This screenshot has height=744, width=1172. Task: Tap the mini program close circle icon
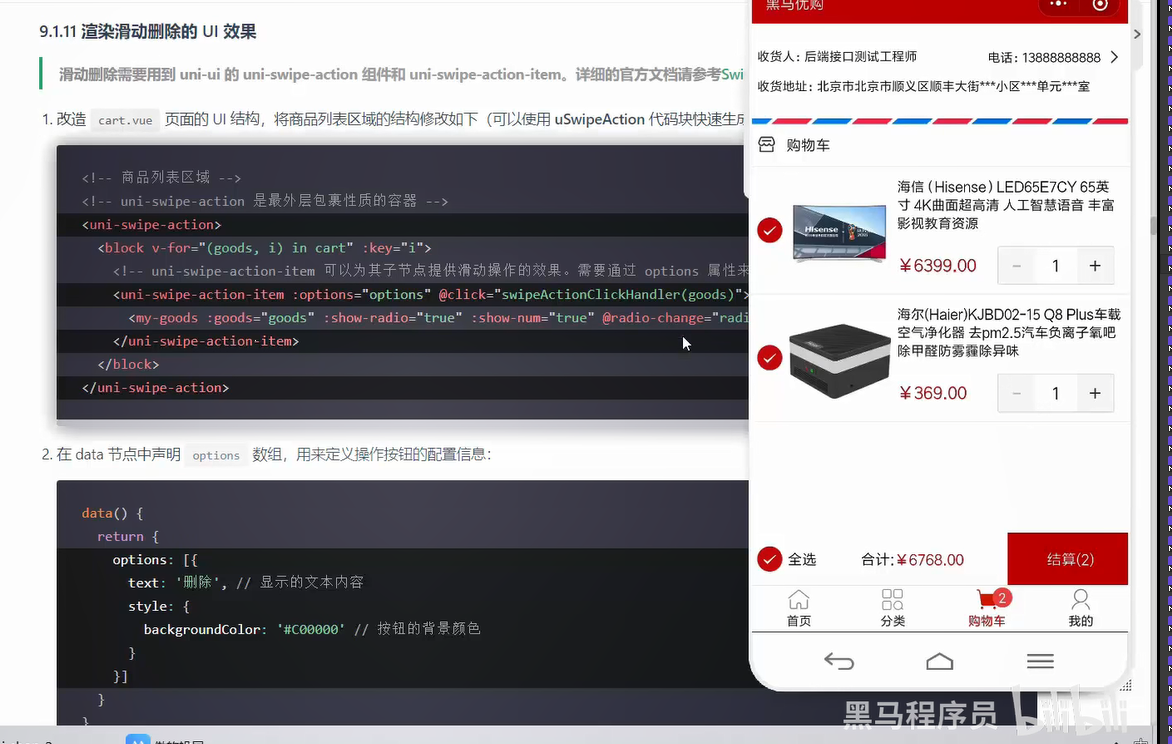[x=1100, y=4]
